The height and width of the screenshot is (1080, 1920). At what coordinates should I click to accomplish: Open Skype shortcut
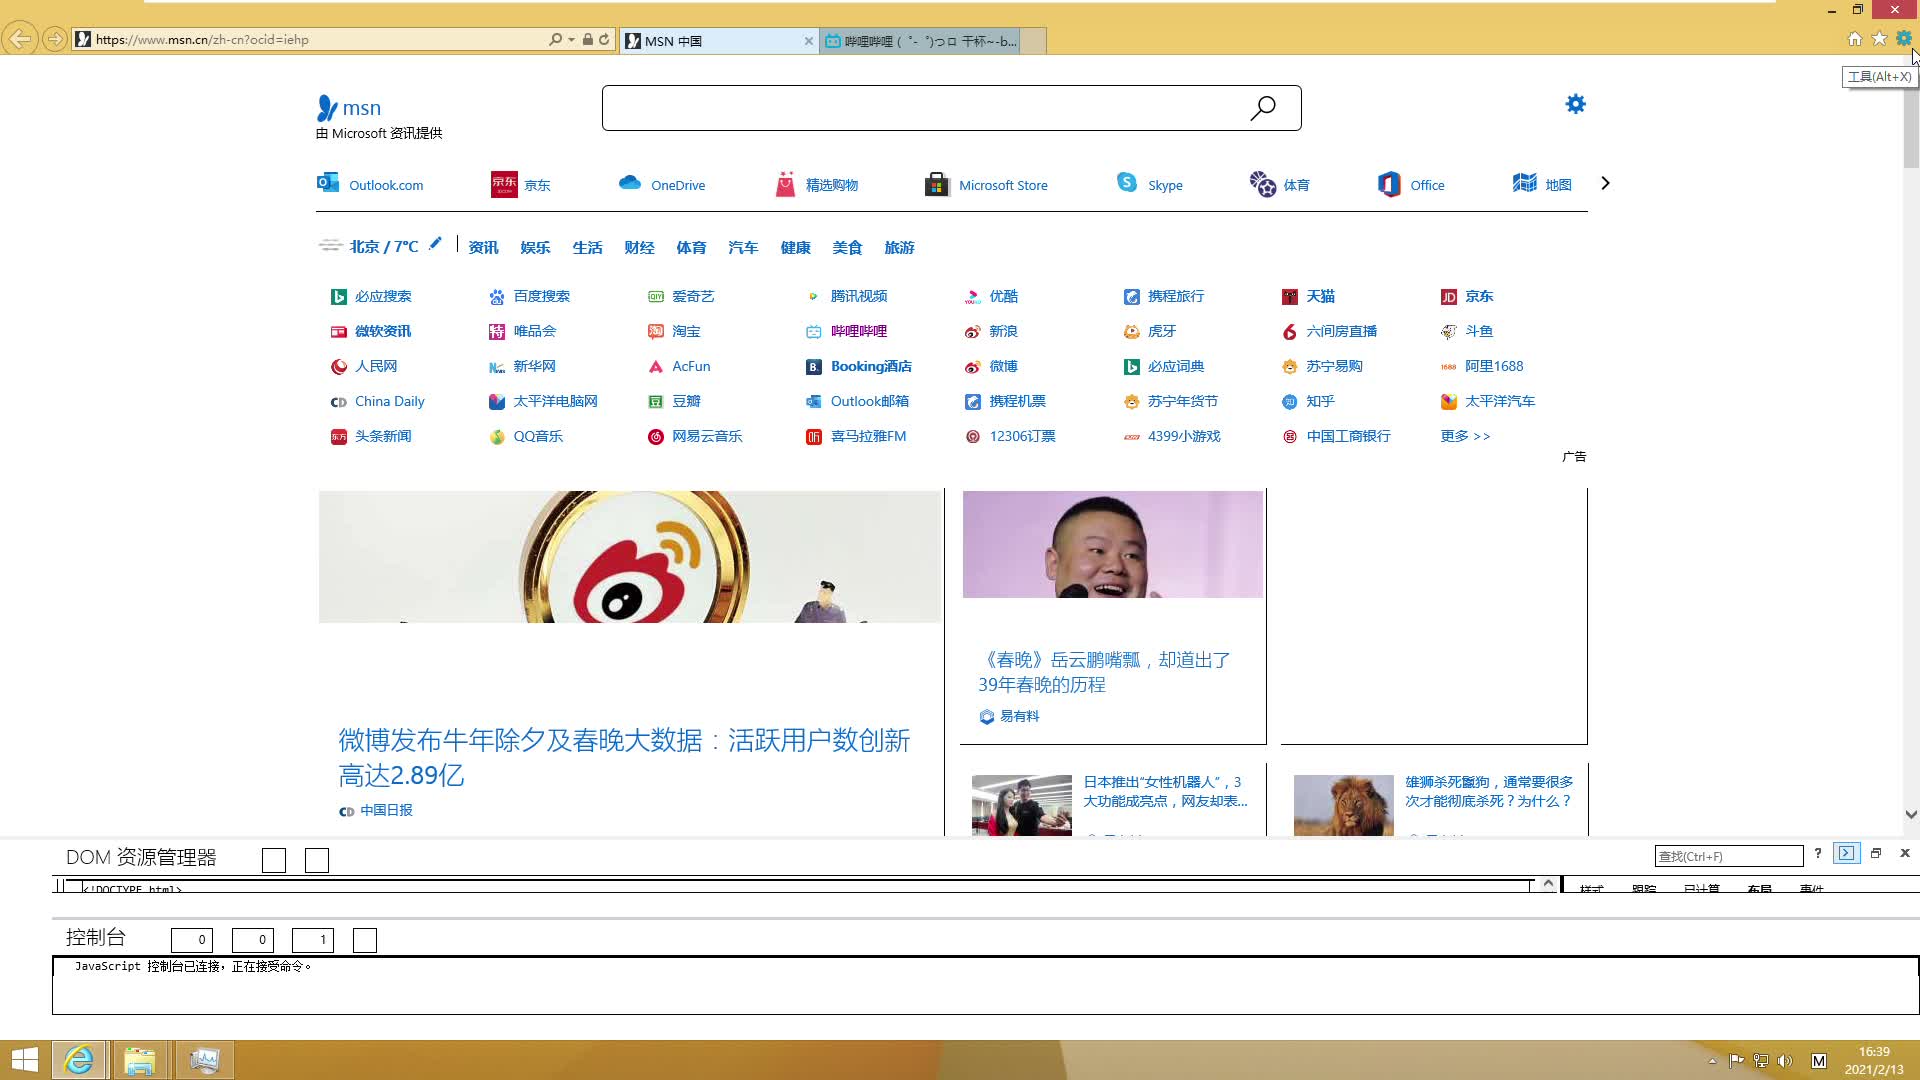pos(1149,184)
